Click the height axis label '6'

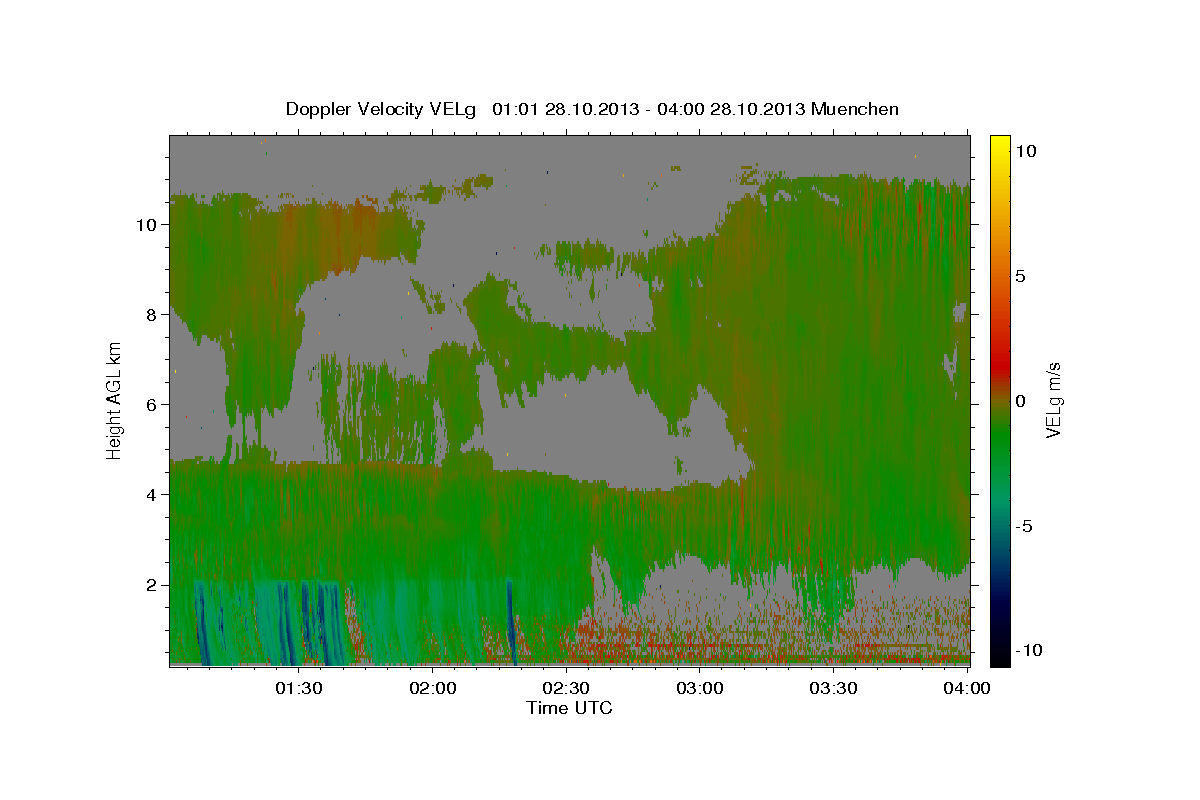point(150,404)
